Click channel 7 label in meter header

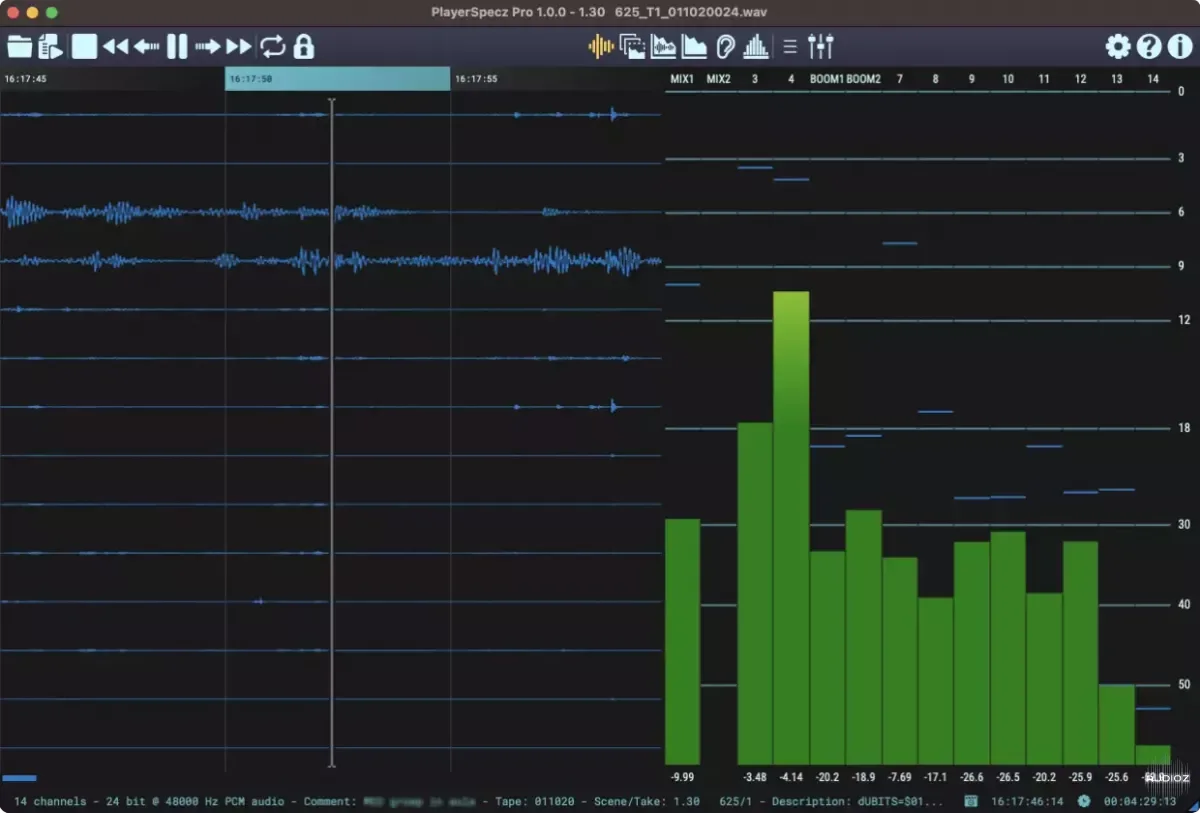pos(900,78)
